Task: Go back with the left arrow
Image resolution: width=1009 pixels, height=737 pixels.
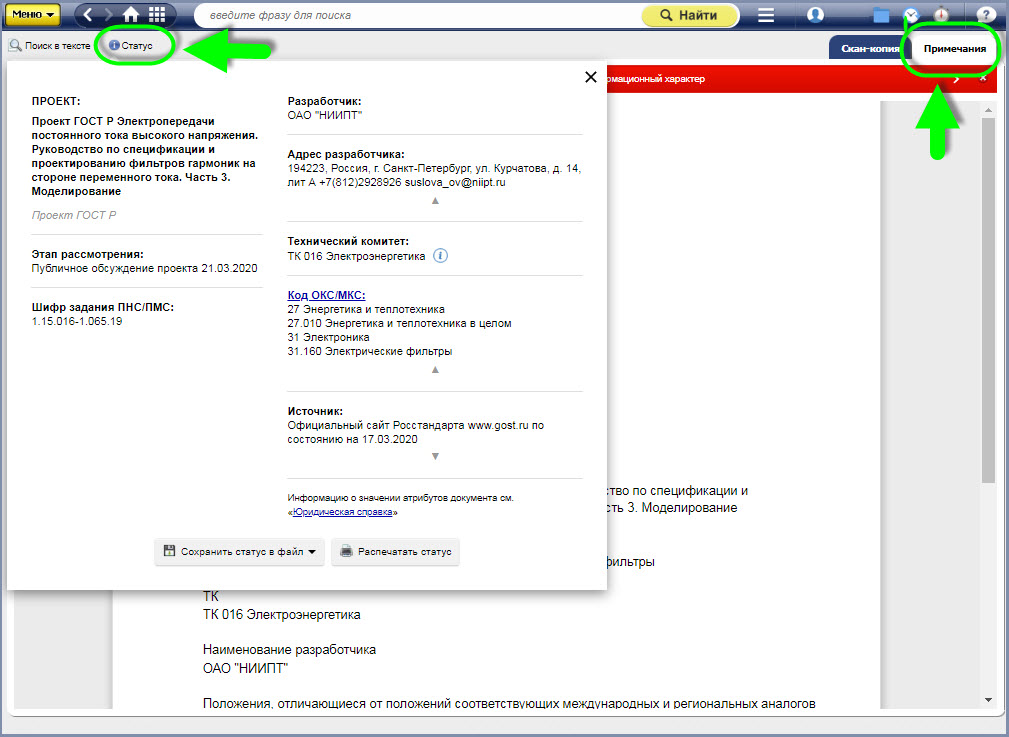Action: (88, 15)
